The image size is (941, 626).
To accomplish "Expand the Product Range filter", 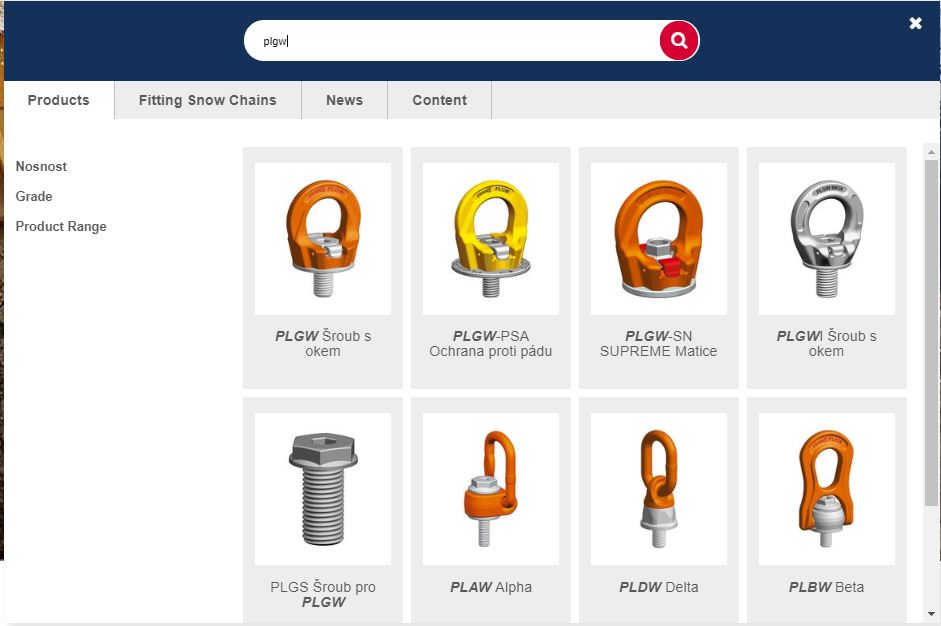I will click(x=61, y=226).
